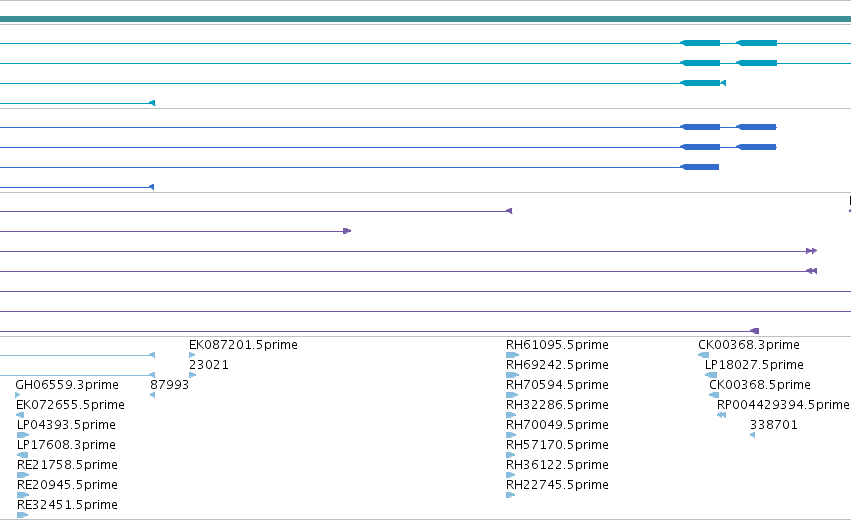Click the glyph under RH61095.5prime label

(512, 355)
